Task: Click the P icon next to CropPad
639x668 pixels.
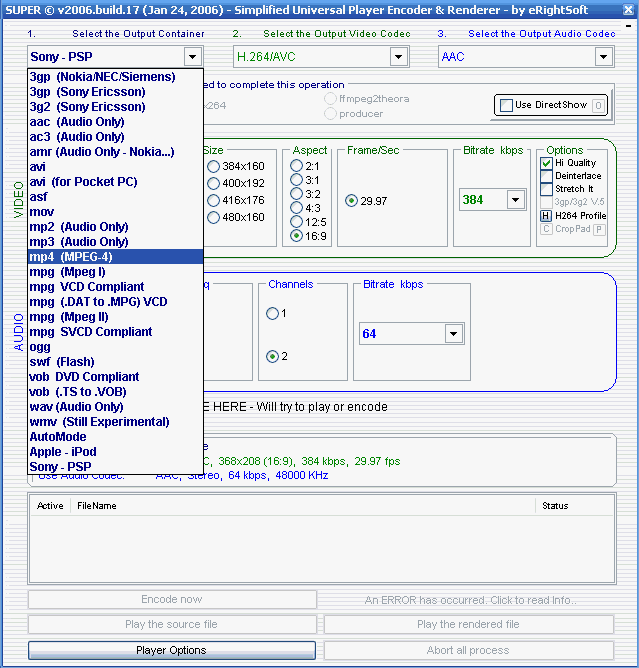Action: [601, 229]
